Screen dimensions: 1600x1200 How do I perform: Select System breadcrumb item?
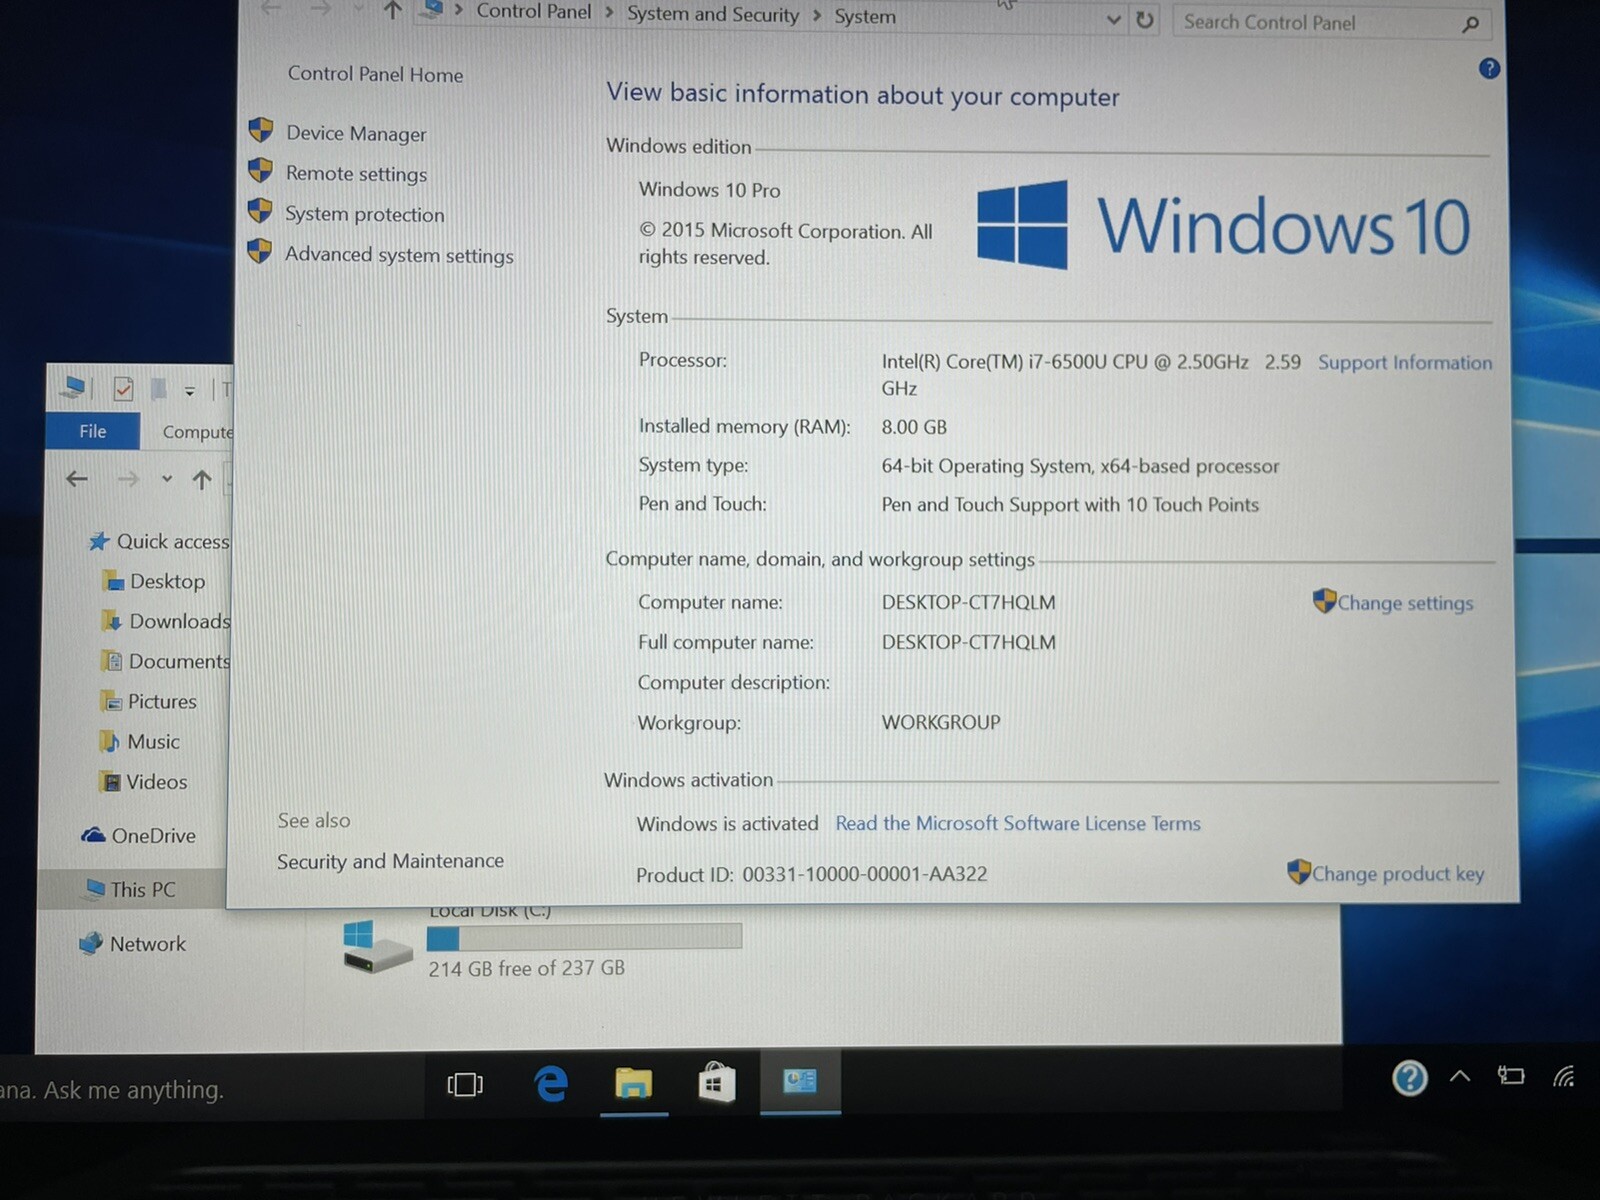pyautogui.click(x=865, y=16)
